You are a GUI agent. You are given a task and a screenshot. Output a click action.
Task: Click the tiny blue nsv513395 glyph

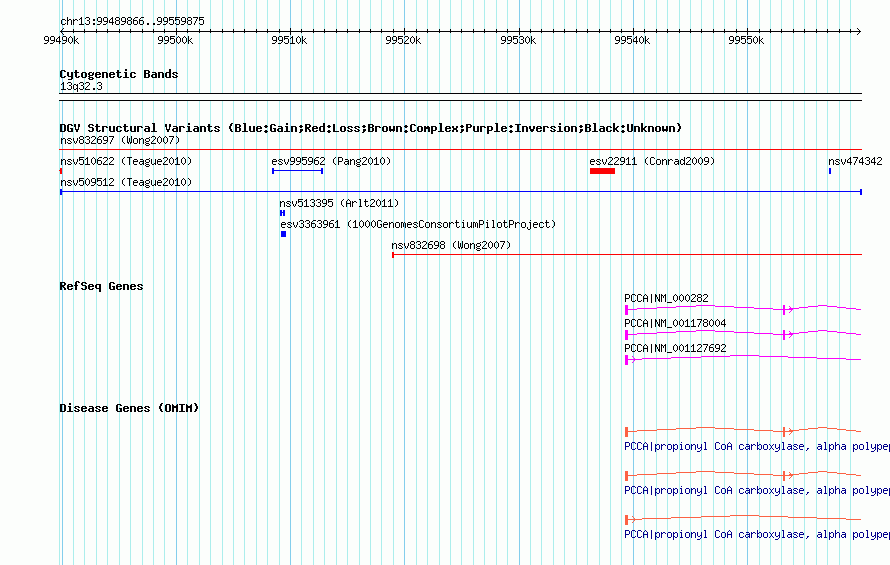pos(282,213)
